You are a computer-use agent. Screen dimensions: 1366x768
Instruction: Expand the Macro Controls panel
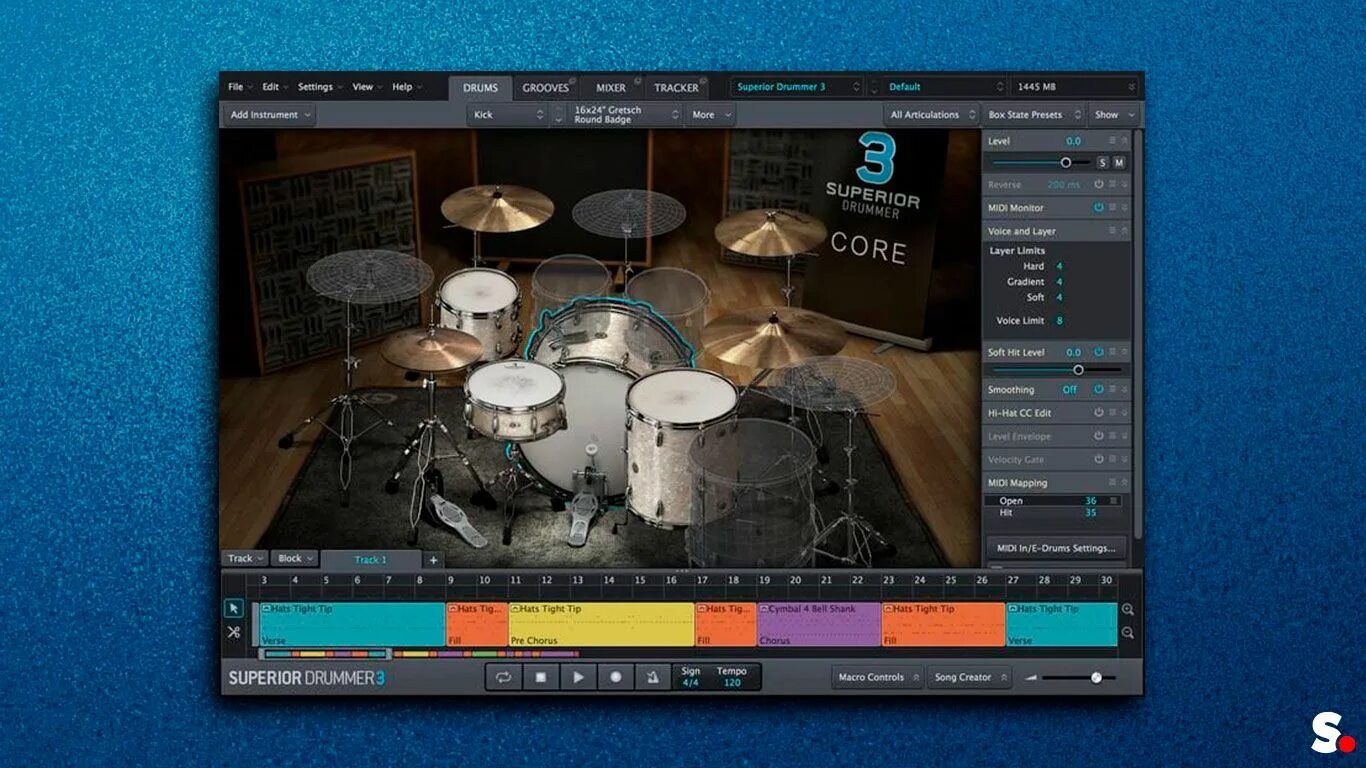pos(878,677)
